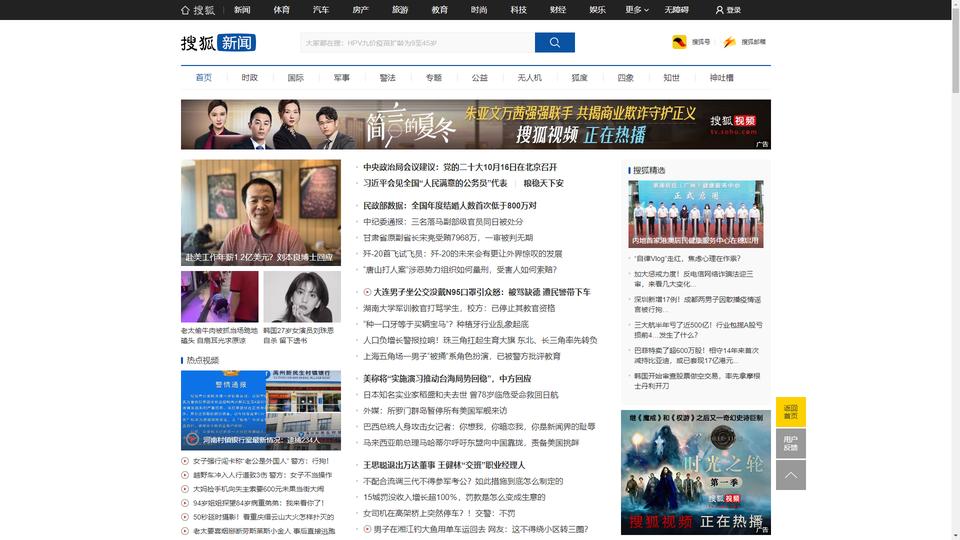Click the 时光之轮 ad poster

pyautogui.click(x=696, y=472)
